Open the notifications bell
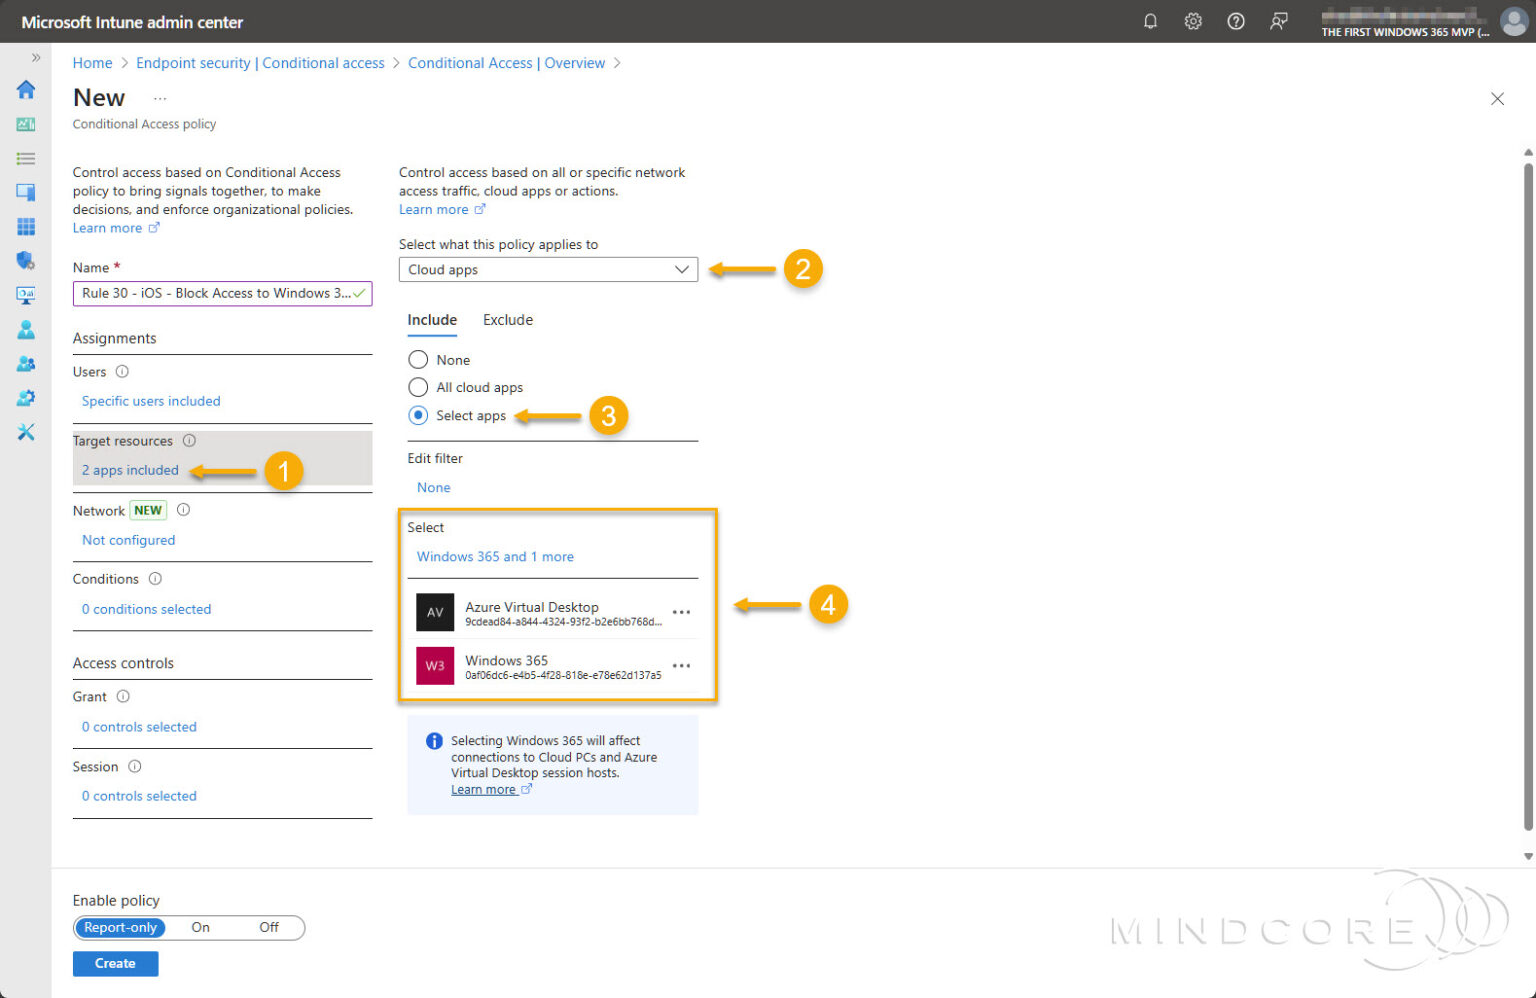 point(1150,20)
